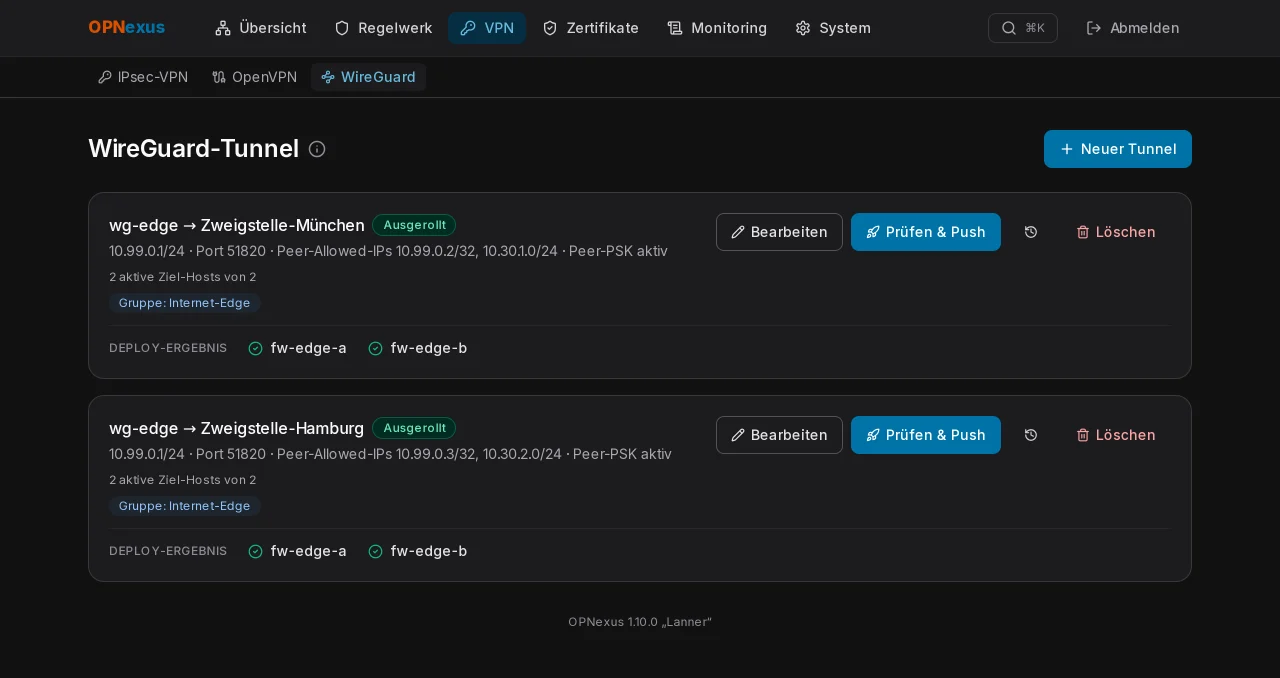Click the Gruppe: Internet-Edge tag in München card
Image resolution: width=1280 pixels, height=678 pixels.
[x=185, y=303]
